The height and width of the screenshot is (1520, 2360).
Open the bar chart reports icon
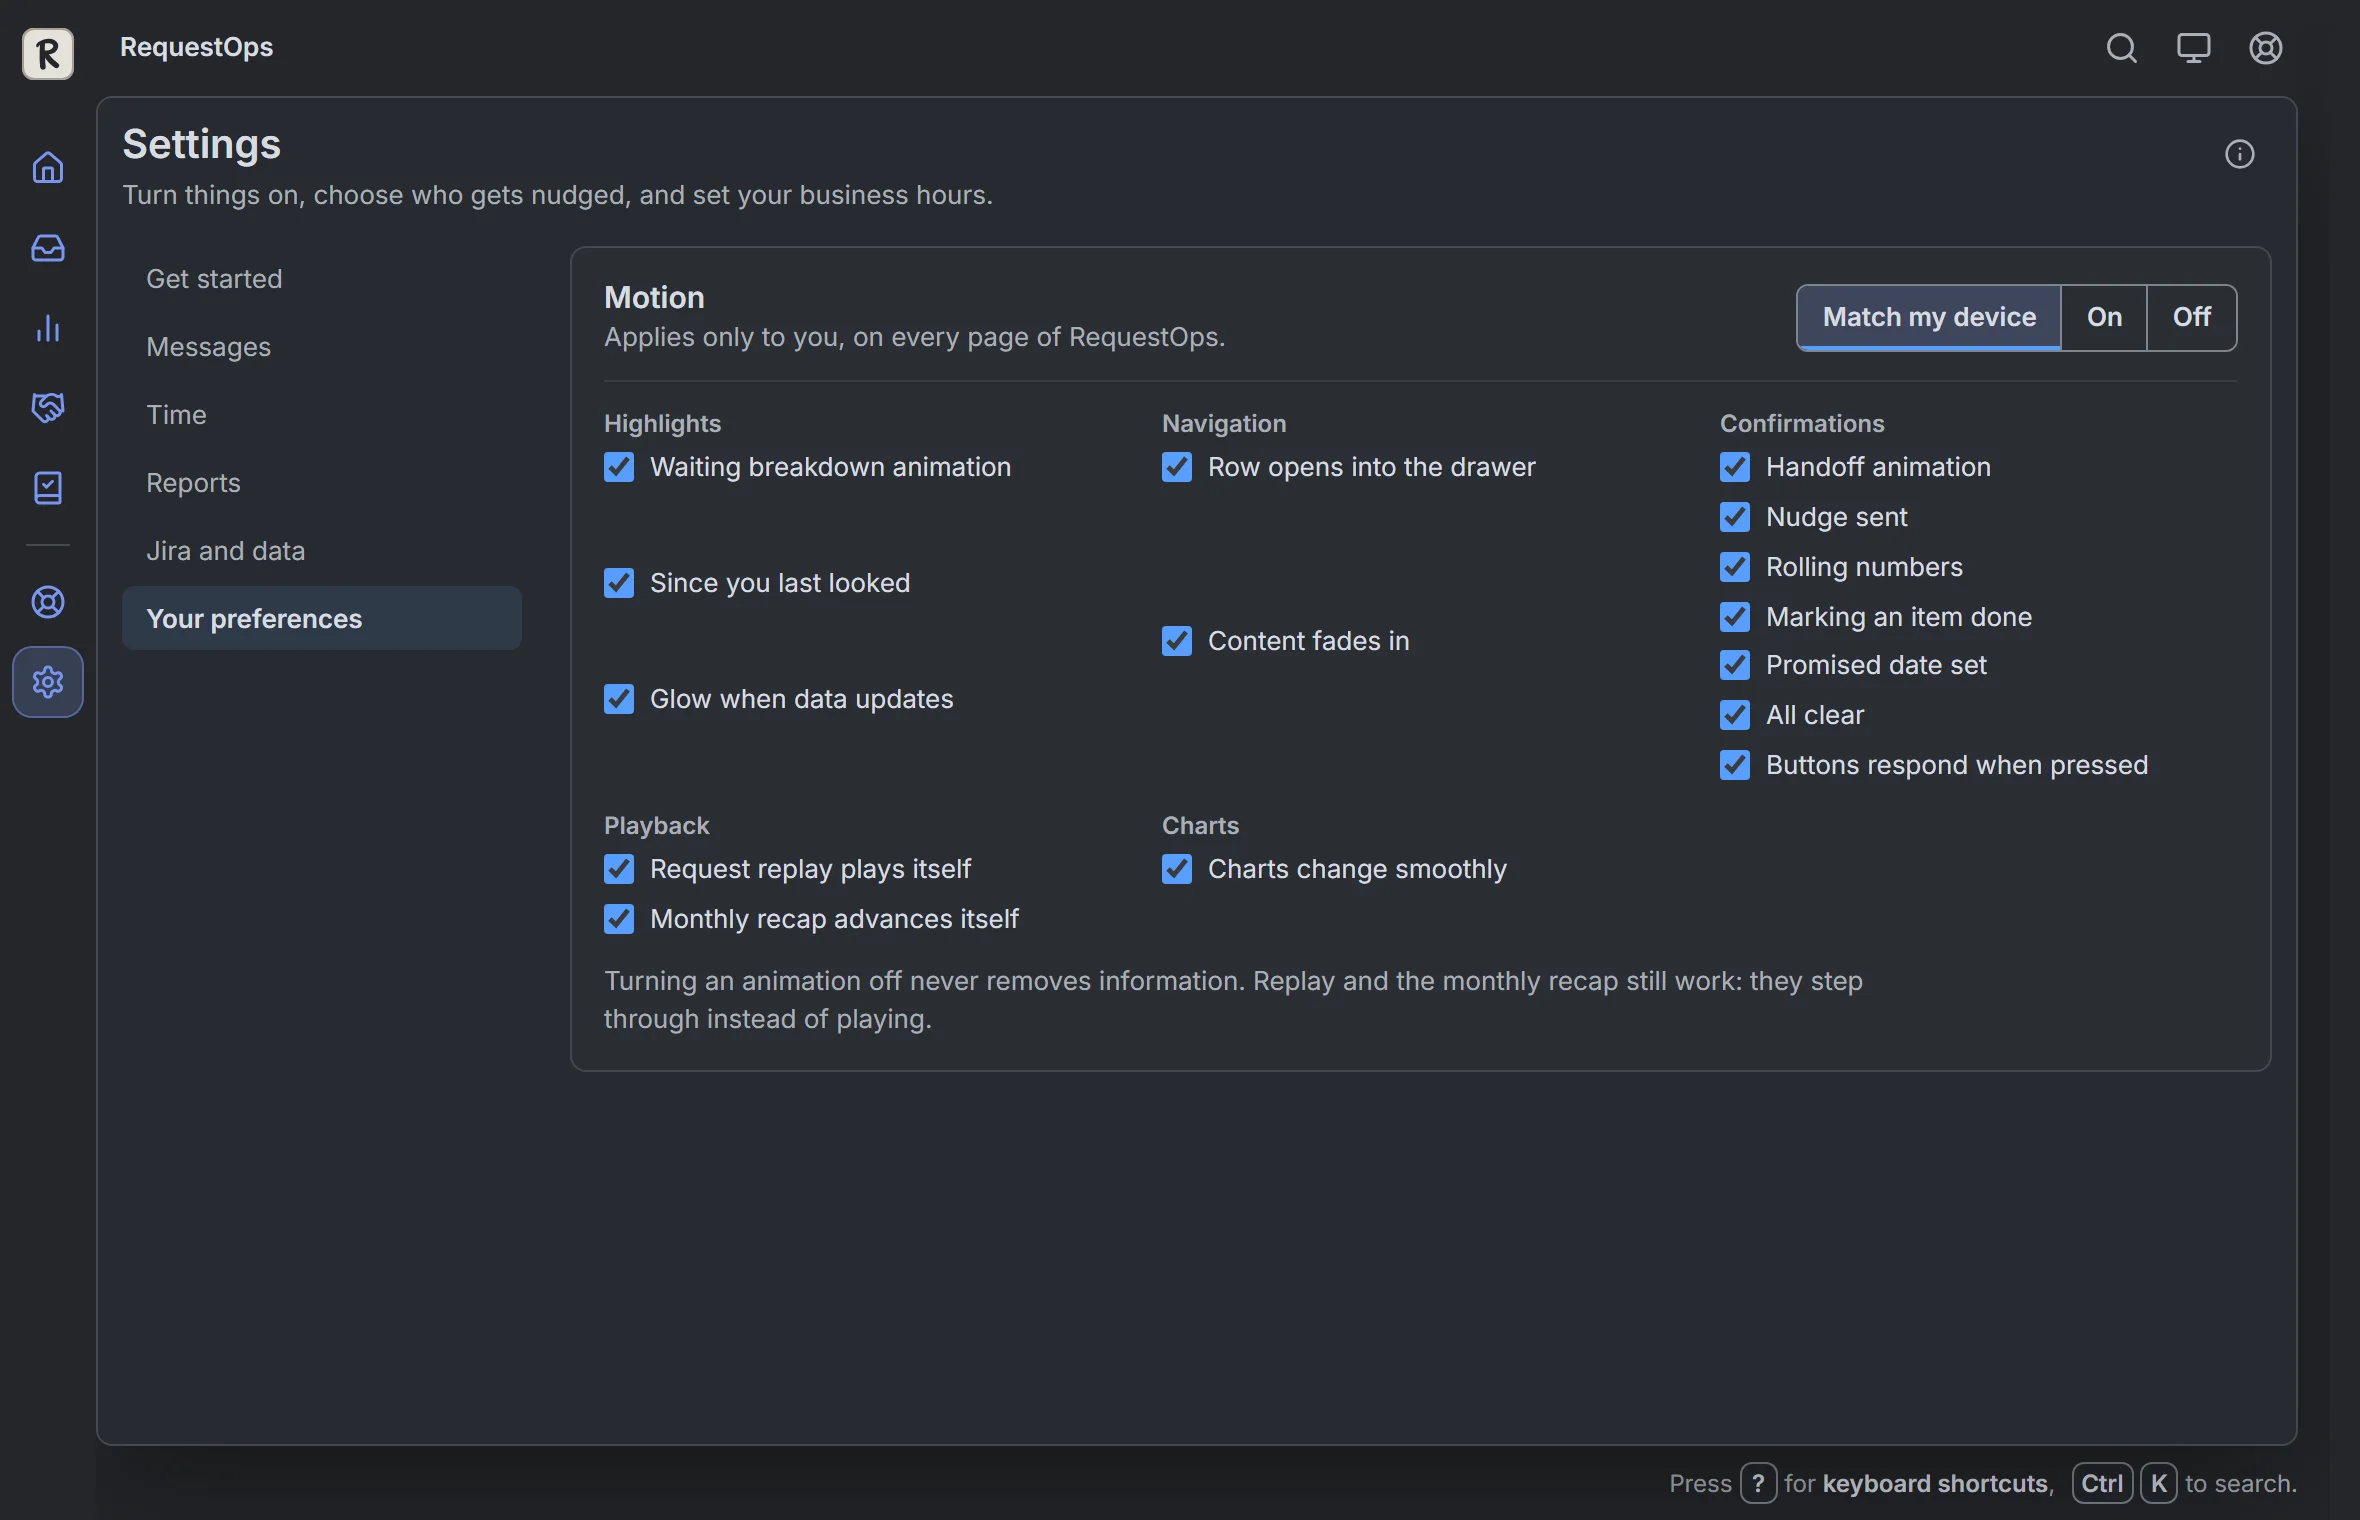pyautogui.click(x=48, y=328)
